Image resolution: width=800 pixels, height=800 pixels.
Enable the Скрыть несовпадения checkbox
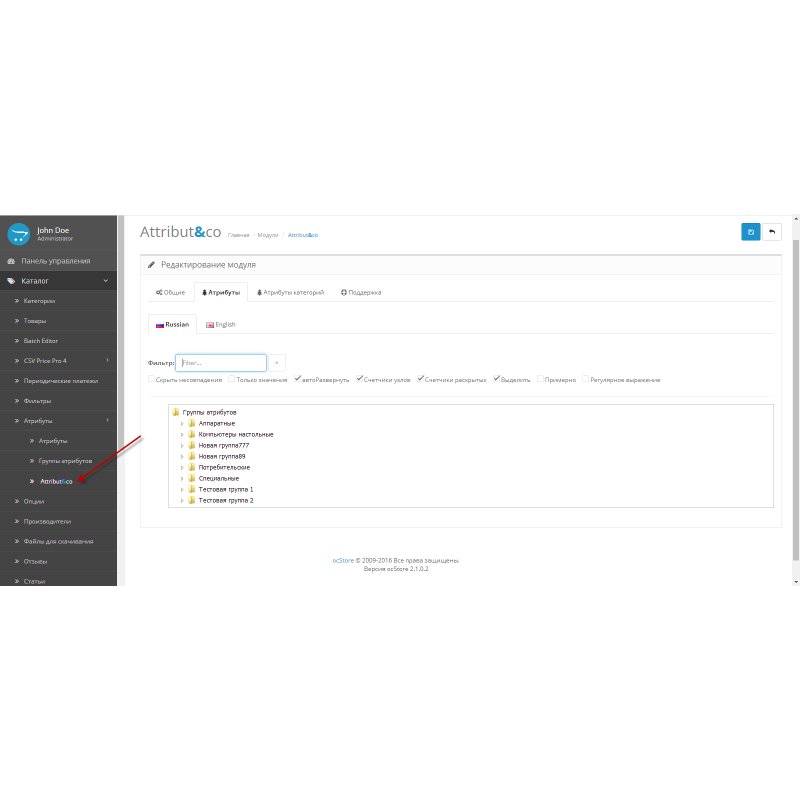coord(151,379)
